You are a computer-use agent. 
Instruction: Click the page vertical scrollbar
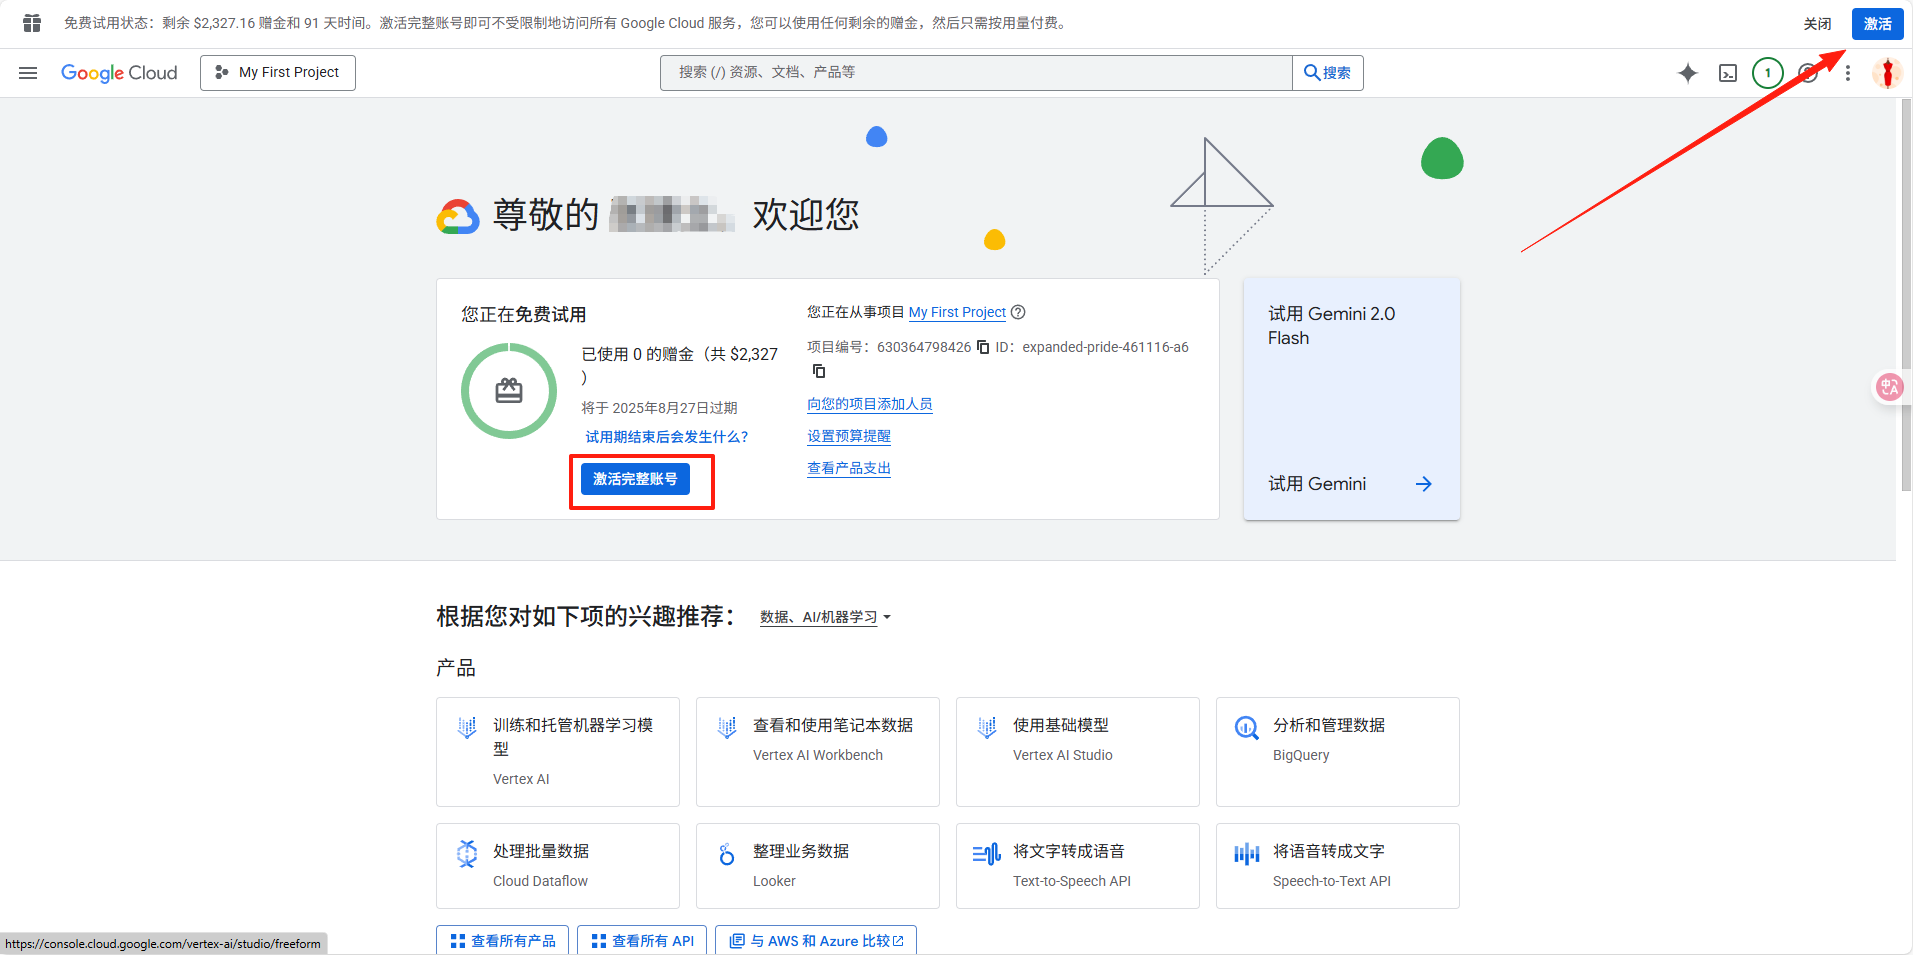(x=1906, y=295)
